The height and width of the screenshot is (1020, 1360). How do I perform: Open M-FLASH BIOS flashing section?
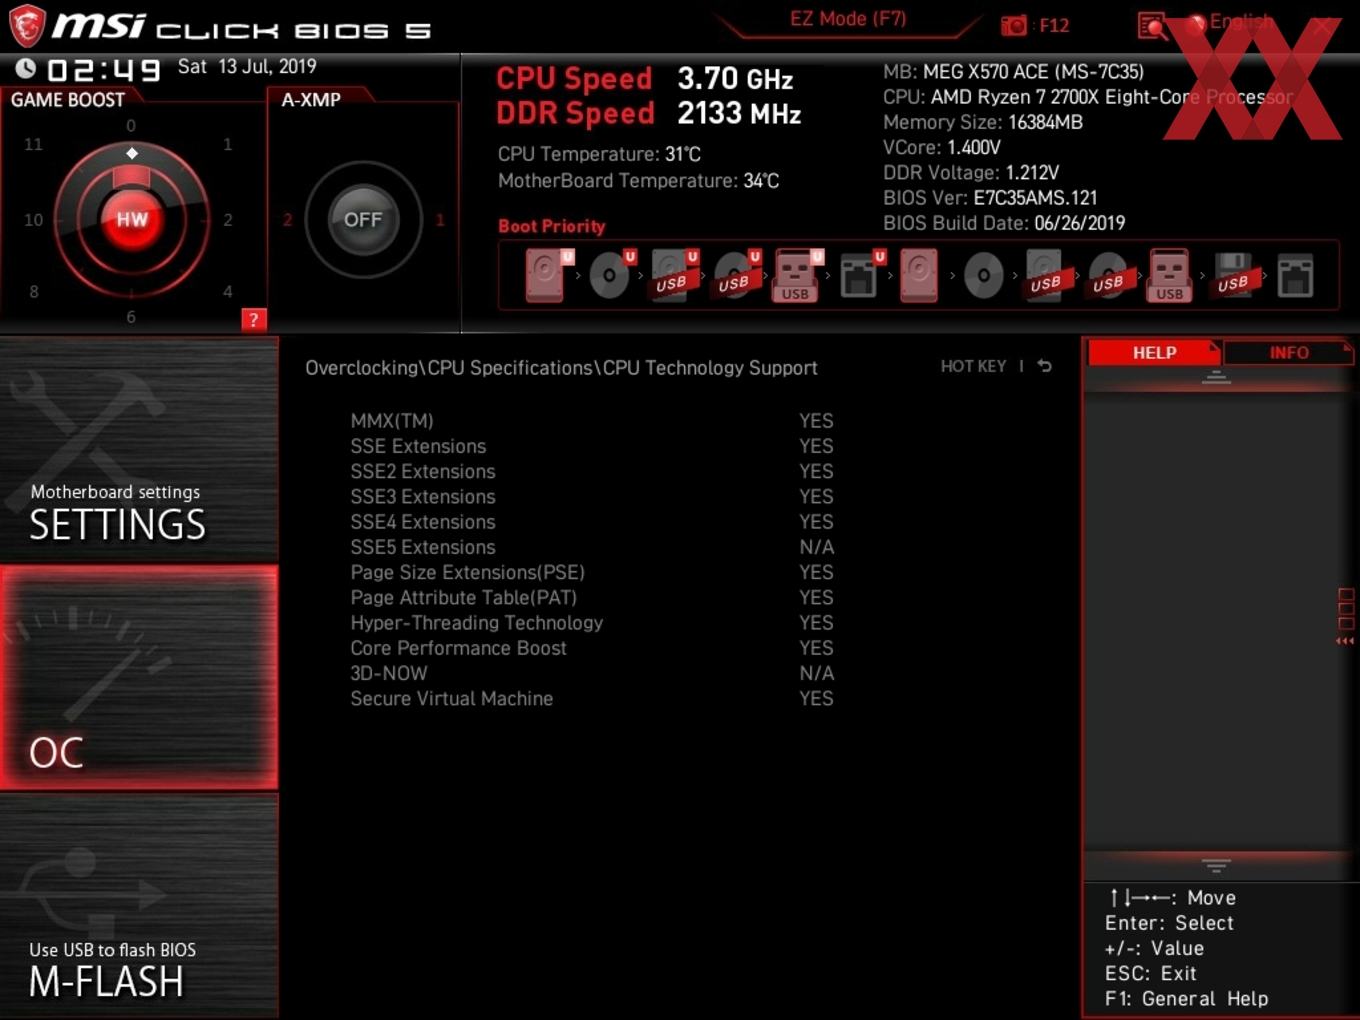[x=139, y=906]
